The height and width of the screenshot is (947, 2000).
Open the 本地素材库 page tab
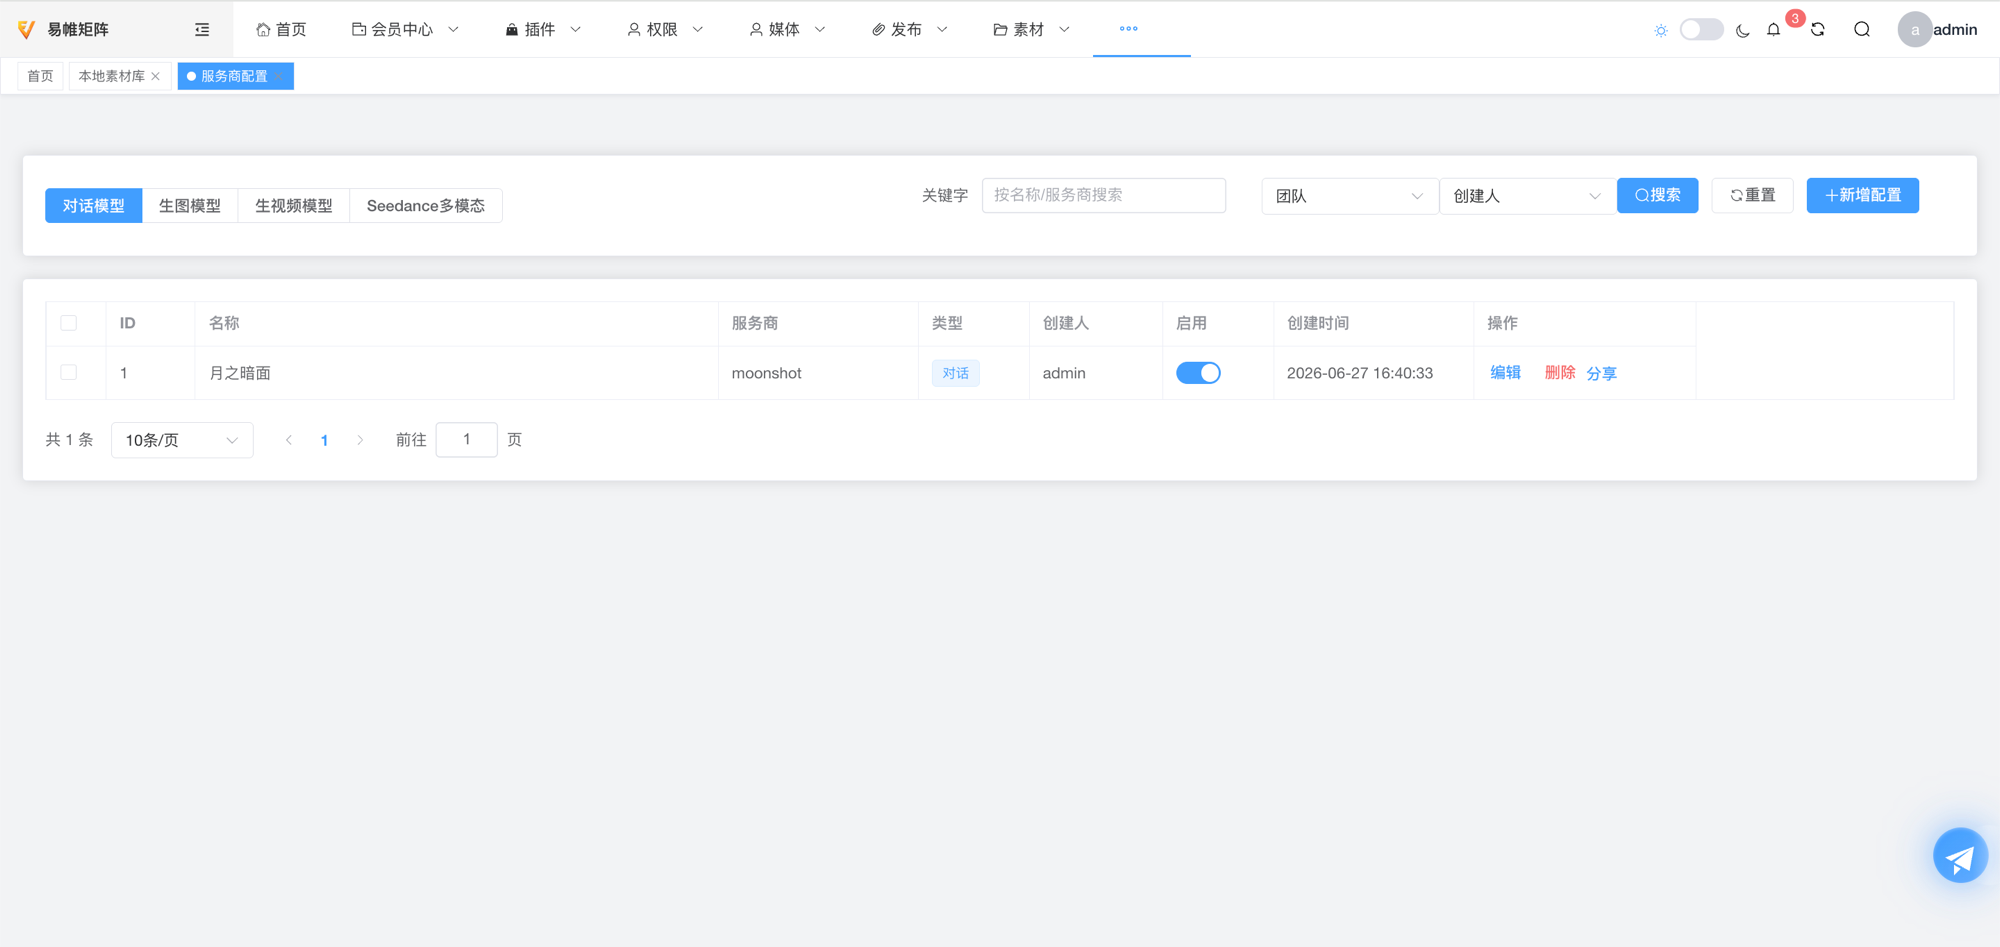tap(112, 76)
